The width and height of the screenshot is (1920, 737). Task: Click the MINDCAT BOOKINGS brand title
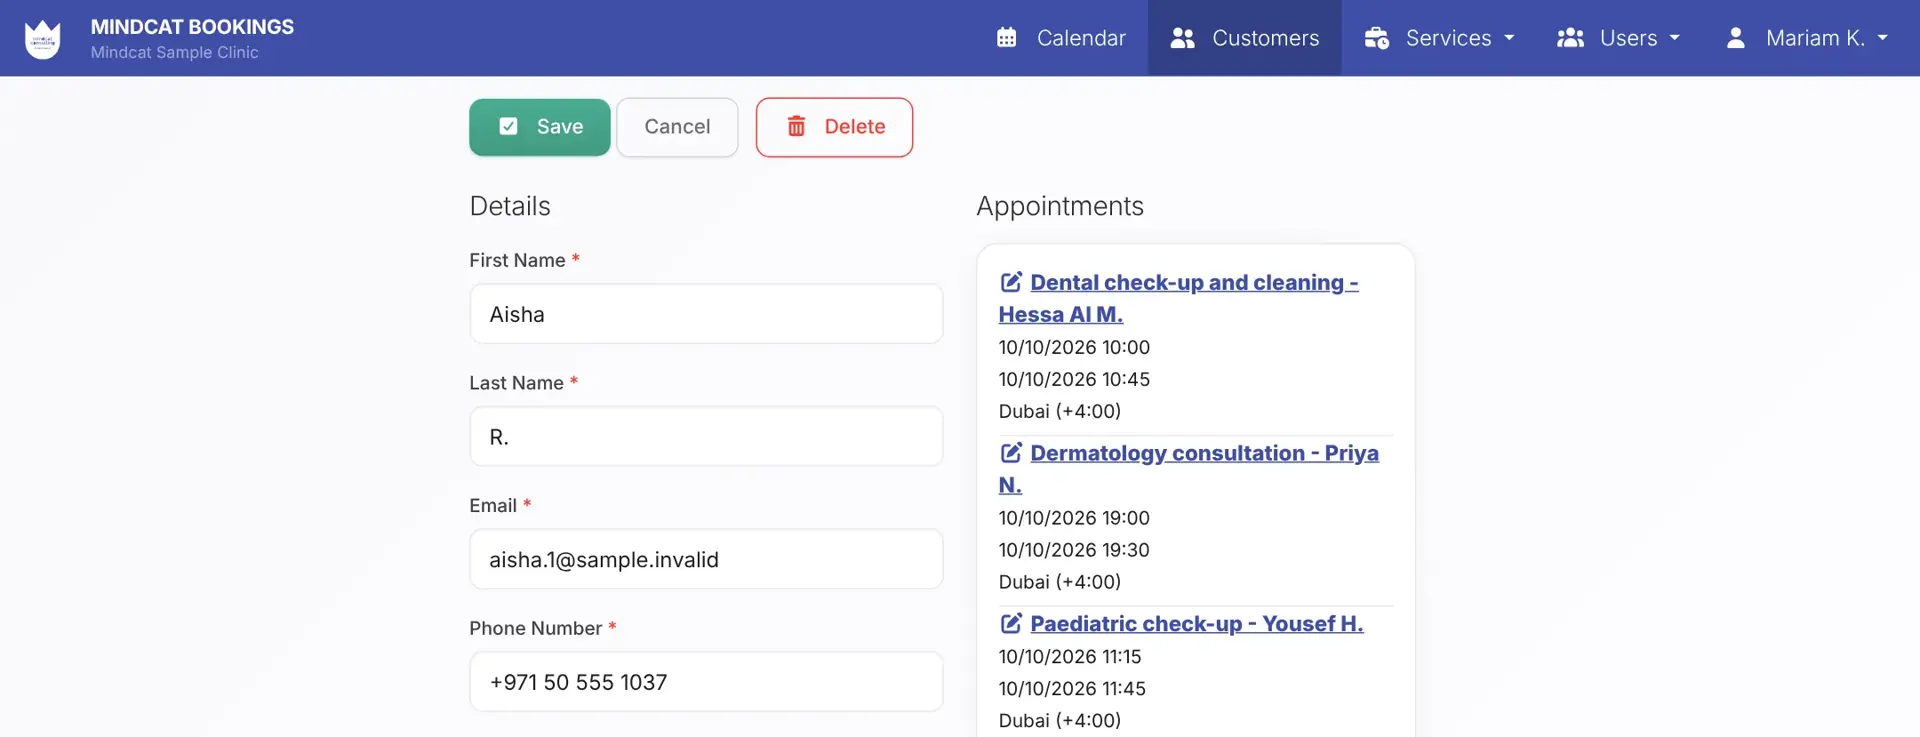click(x=192, y=27)
